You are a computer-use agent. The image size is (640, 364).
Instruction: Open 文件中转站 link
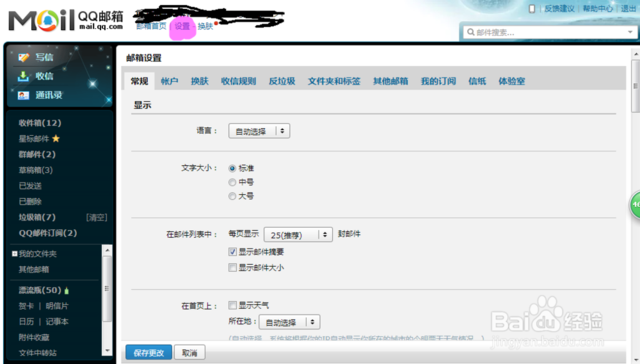pyautogui.click(x=38, y=353)
